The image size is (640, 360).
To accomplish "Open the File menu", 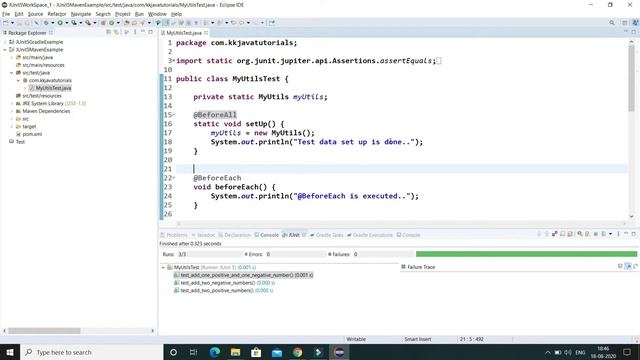I will click(x=6, y=14).
